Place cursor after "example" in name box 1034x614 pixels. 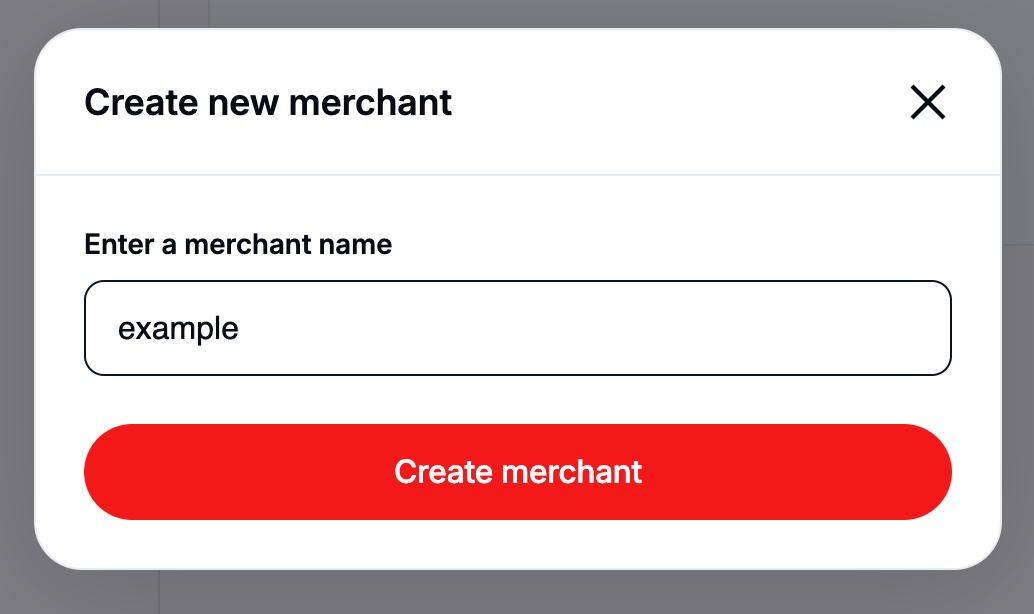pos(241,329)
